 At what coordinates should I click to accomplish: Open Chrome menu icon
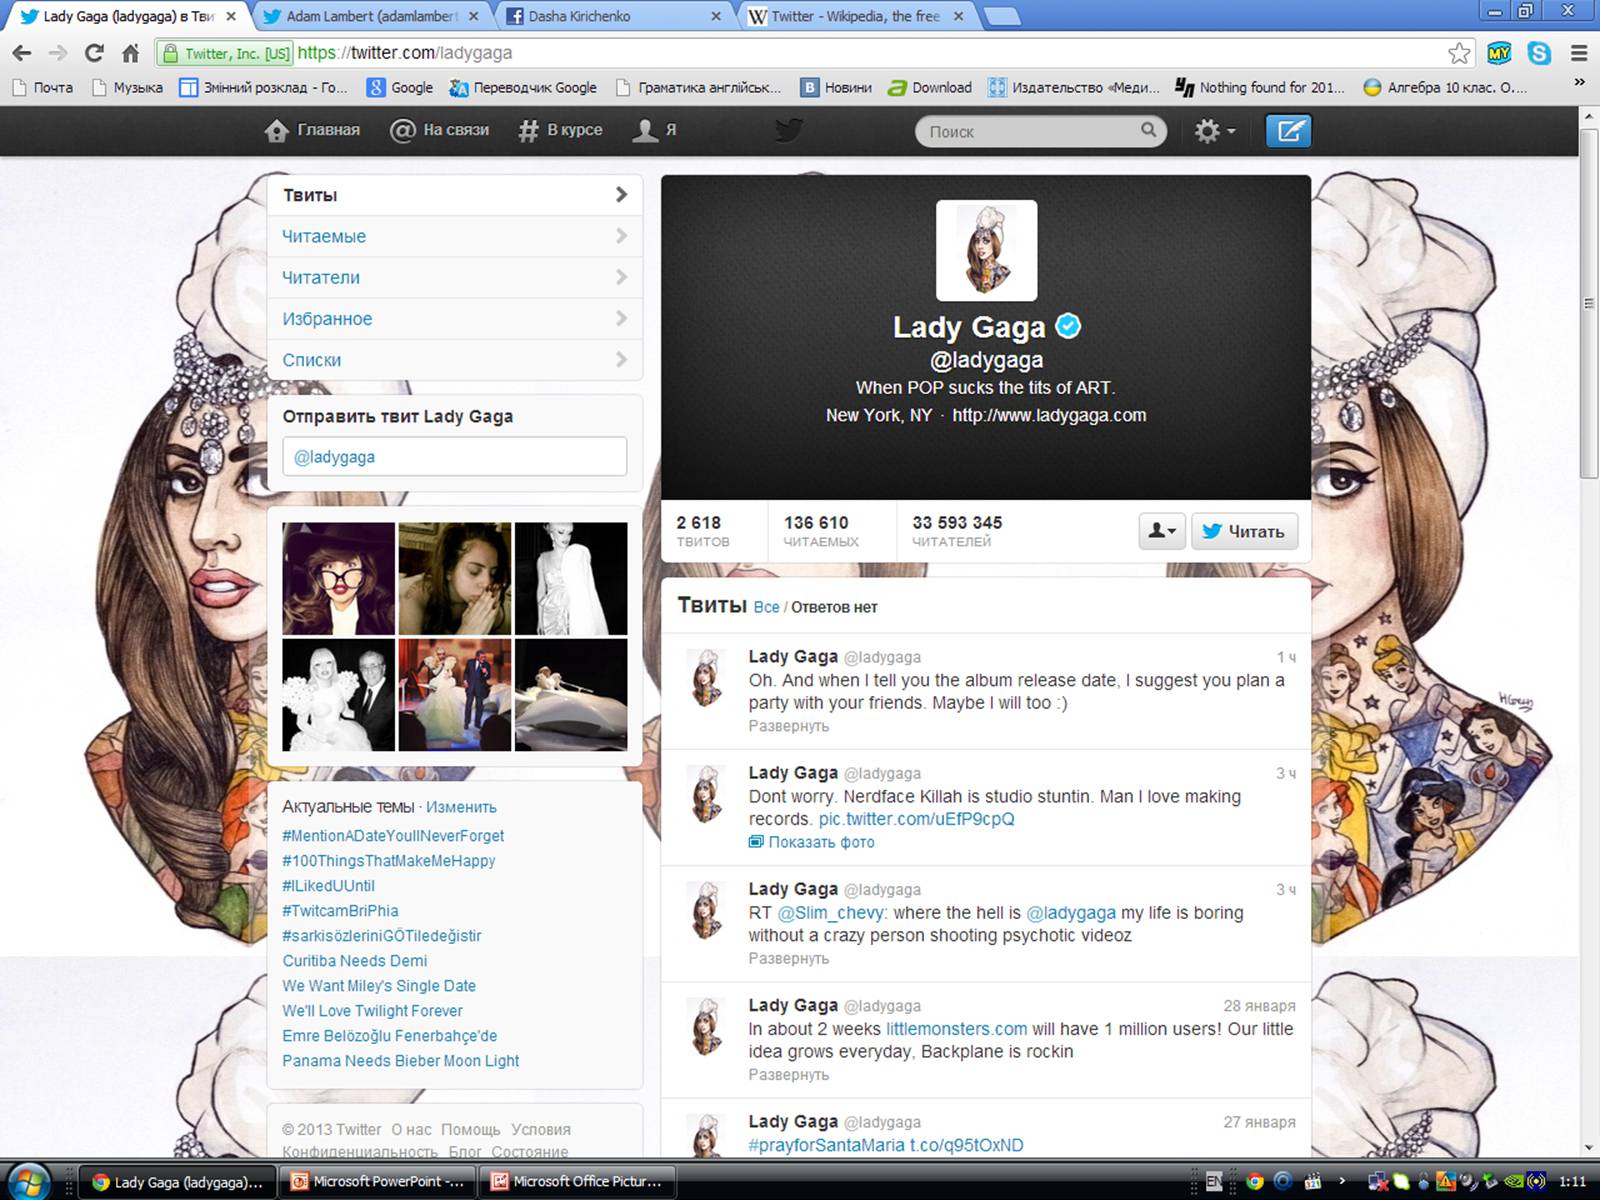coord(1579,53)
